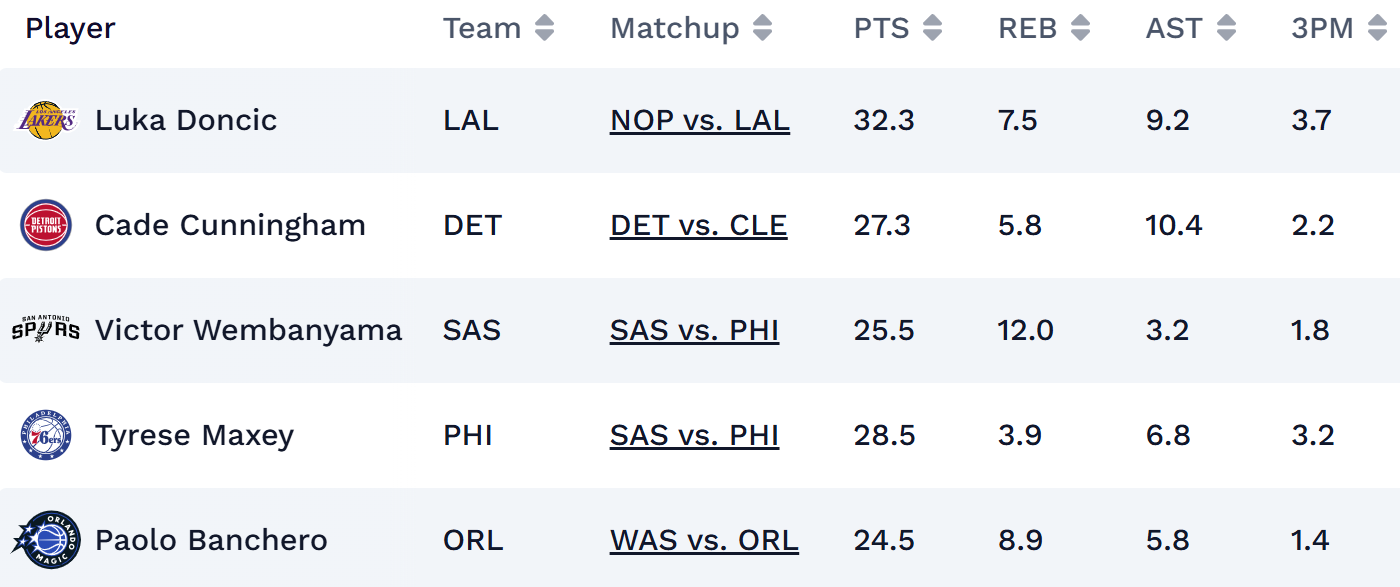The image size is (1400, 587).
Task: Open the DET vs. CLE matchup link
Action: [698, 226]
